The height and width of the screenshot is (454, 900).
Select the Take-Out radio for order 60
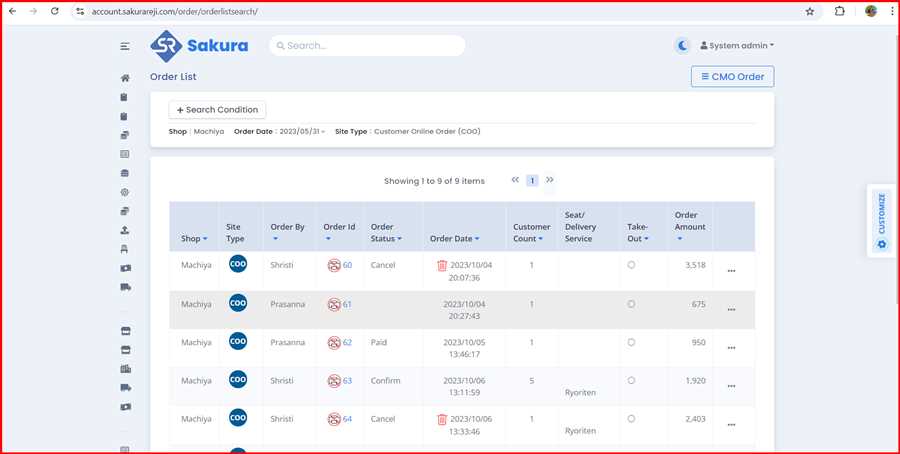(631, 265)
